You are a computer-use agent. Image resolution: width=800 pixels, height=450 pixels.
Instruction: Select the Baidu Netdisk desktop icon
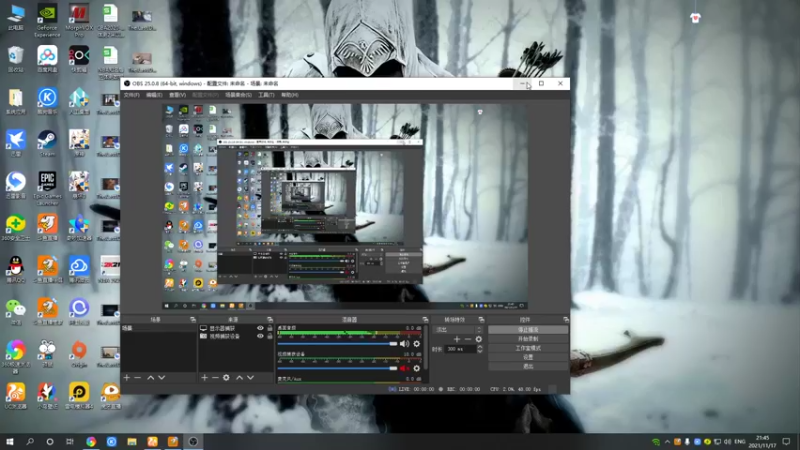[47, 59]
